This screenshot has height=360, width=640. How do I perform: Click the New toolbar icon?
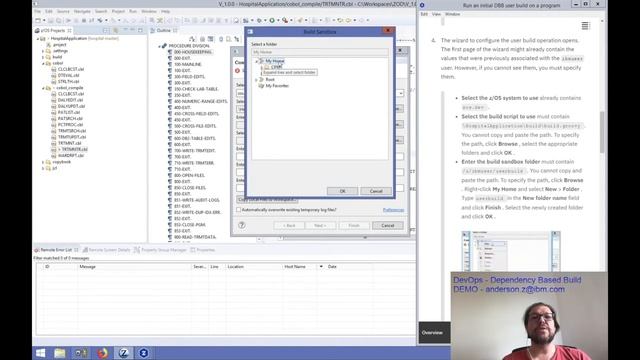click(x=38, y=20)
